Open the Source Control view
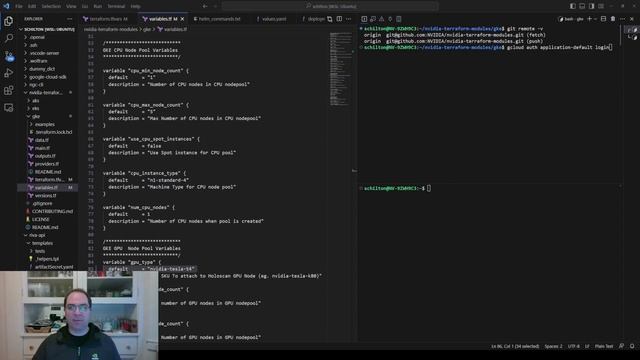Image resolution: width=640 pixels, height=360 pixels. tap(9, 56)
